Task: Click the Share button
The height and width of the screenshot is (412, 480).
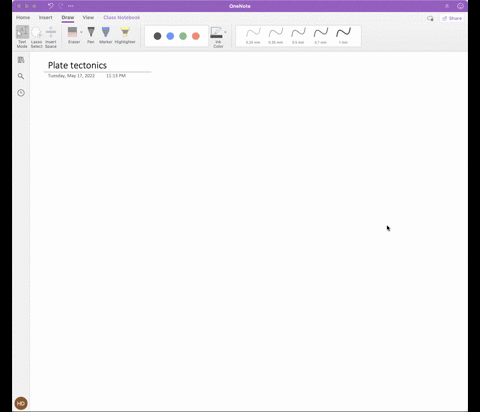Action: (x=452, y=18)
